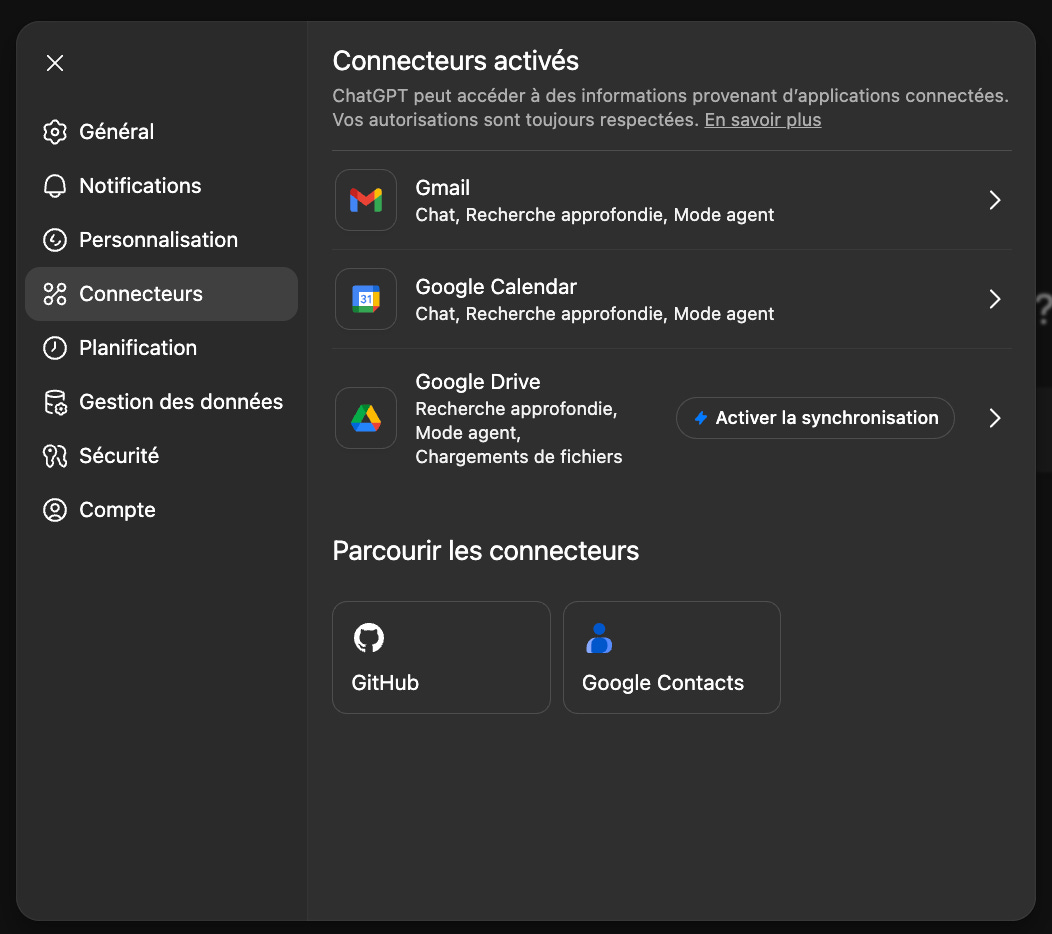
Task: Click the Général gear icon
Action: [55, 132]
